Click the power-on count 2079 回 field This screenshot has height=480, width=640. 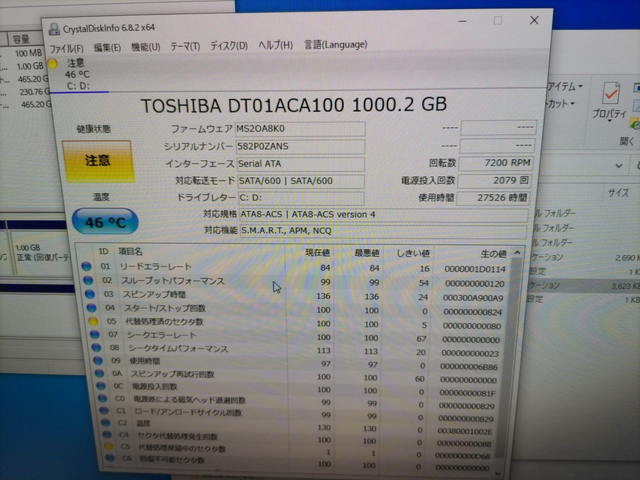click(x=494, y=180)
